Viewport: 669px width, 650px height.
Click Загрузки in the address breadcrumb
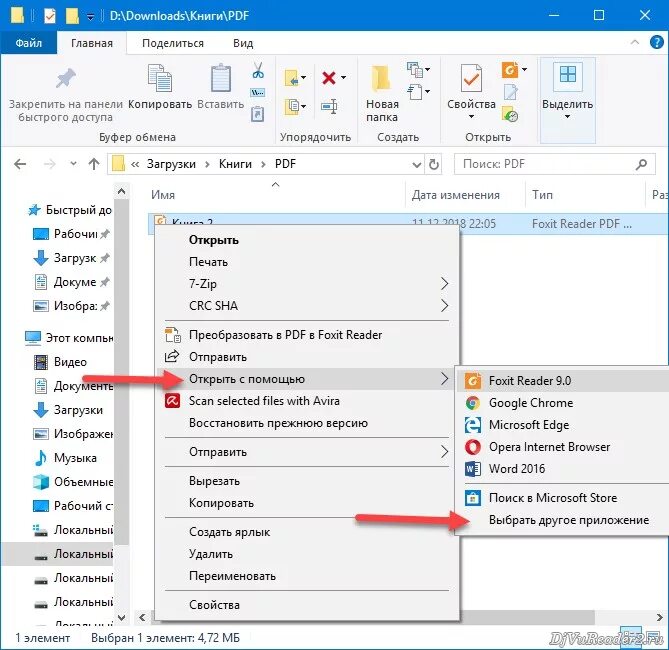(171, 164)
